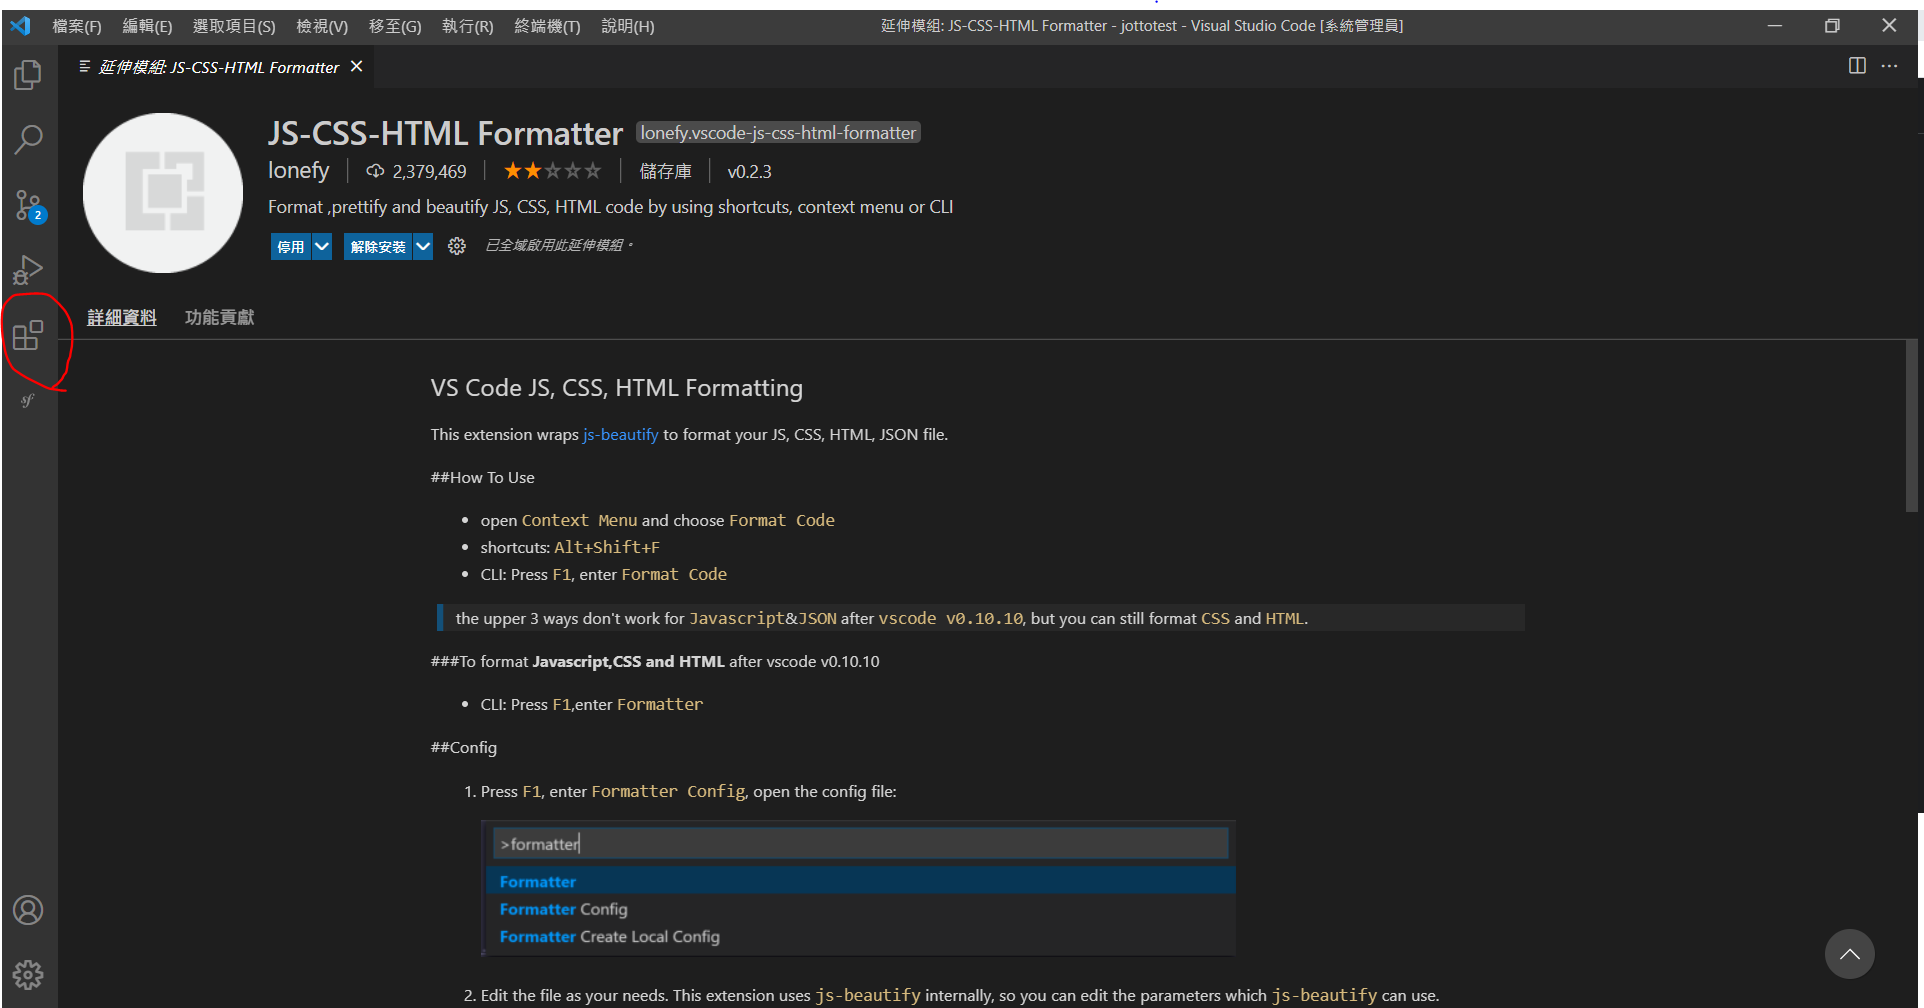Split the editor to the right
1924x1008 pixels.
(x=1857, y=66)
